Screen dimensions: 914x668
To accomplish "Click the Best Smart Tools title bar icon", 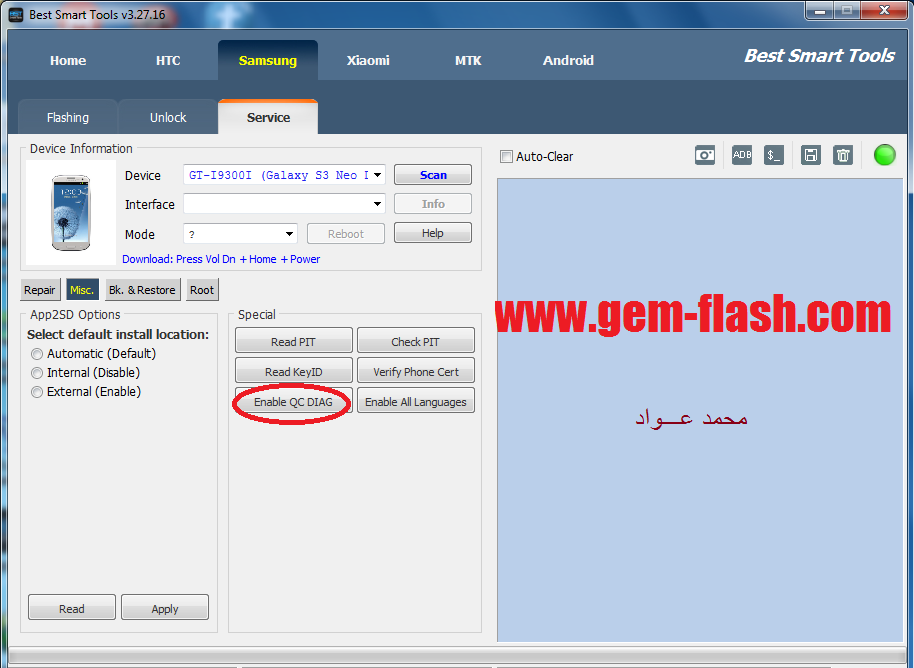I will (16, 15).
